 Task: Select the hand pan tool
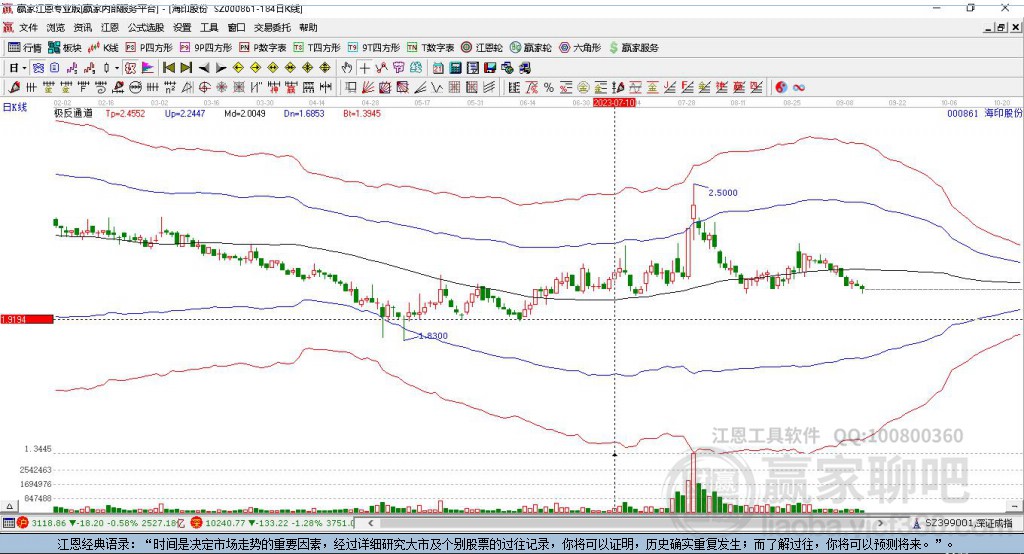347,68
